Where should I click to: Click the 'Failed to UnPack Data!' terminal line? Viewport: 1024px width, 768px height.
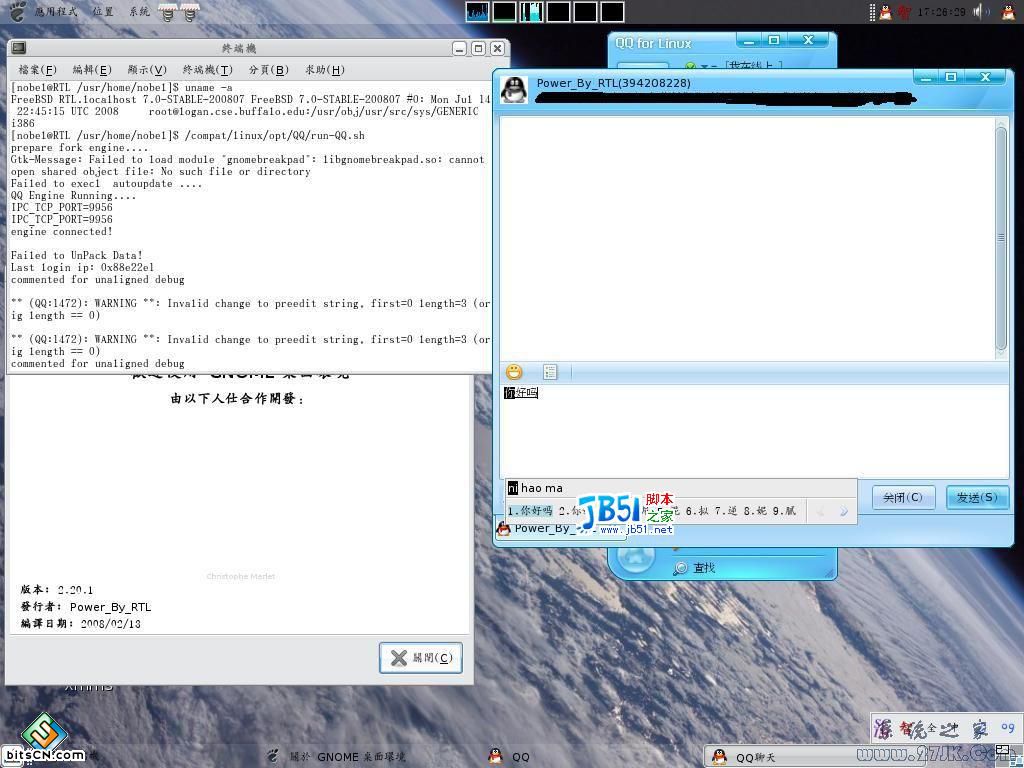76,255
